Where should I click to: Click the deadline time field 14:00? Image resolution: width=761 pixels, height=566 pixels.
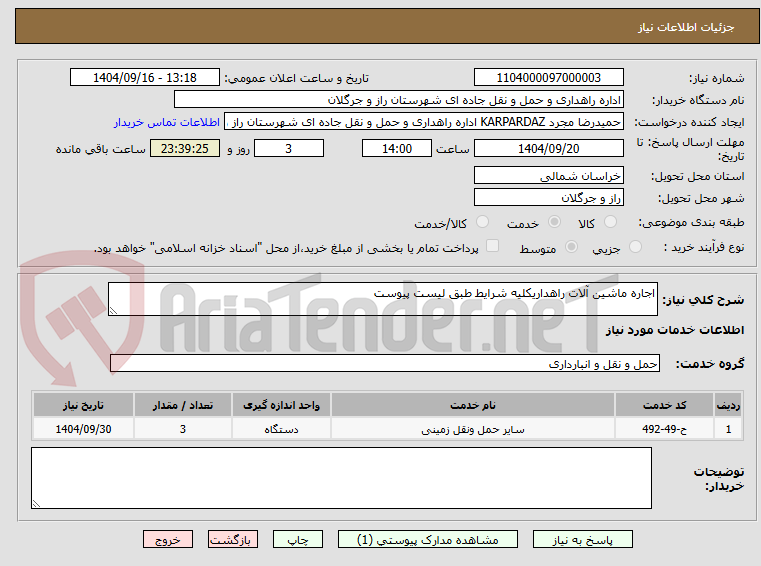(397, 148)
